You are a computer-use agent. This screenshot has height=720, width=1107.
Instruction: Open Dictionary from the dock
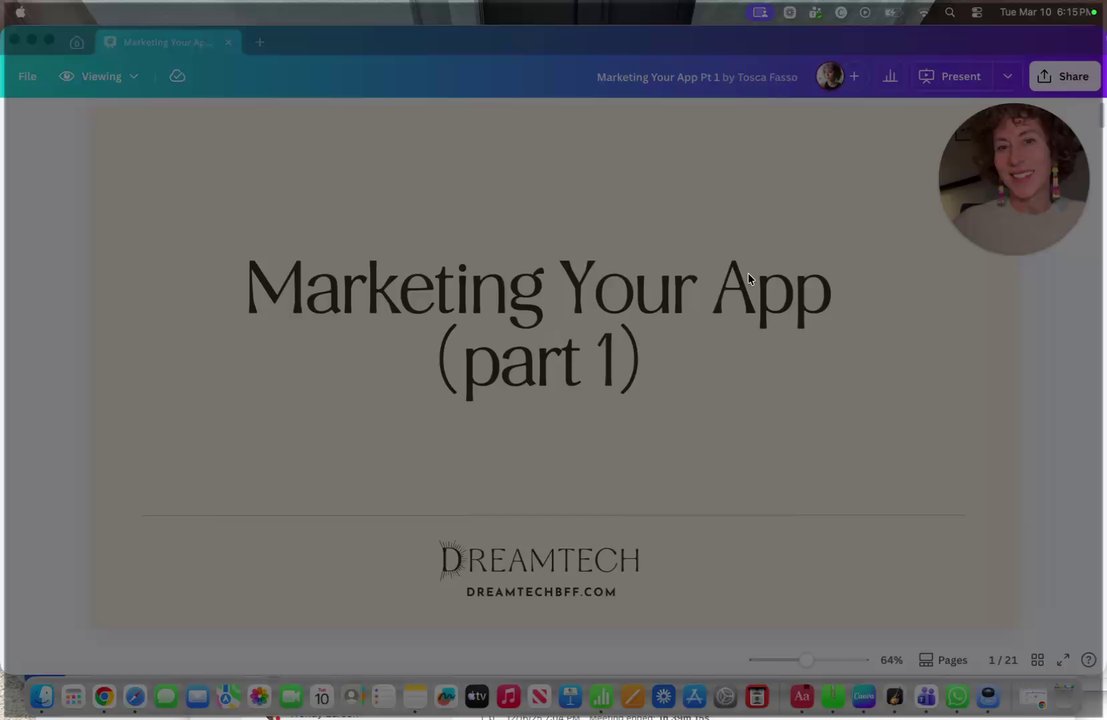click(x=801, y=697)
